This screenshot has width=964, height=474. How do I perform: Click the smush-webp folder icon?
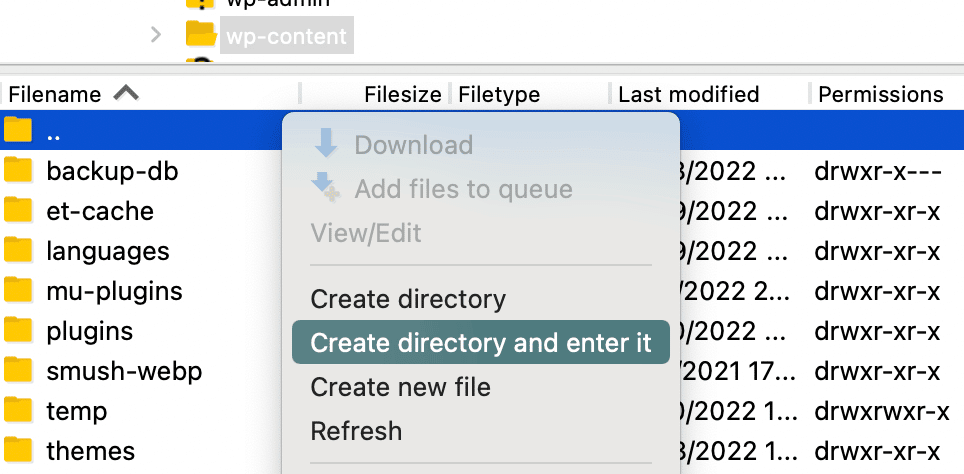tap(18, 371)
